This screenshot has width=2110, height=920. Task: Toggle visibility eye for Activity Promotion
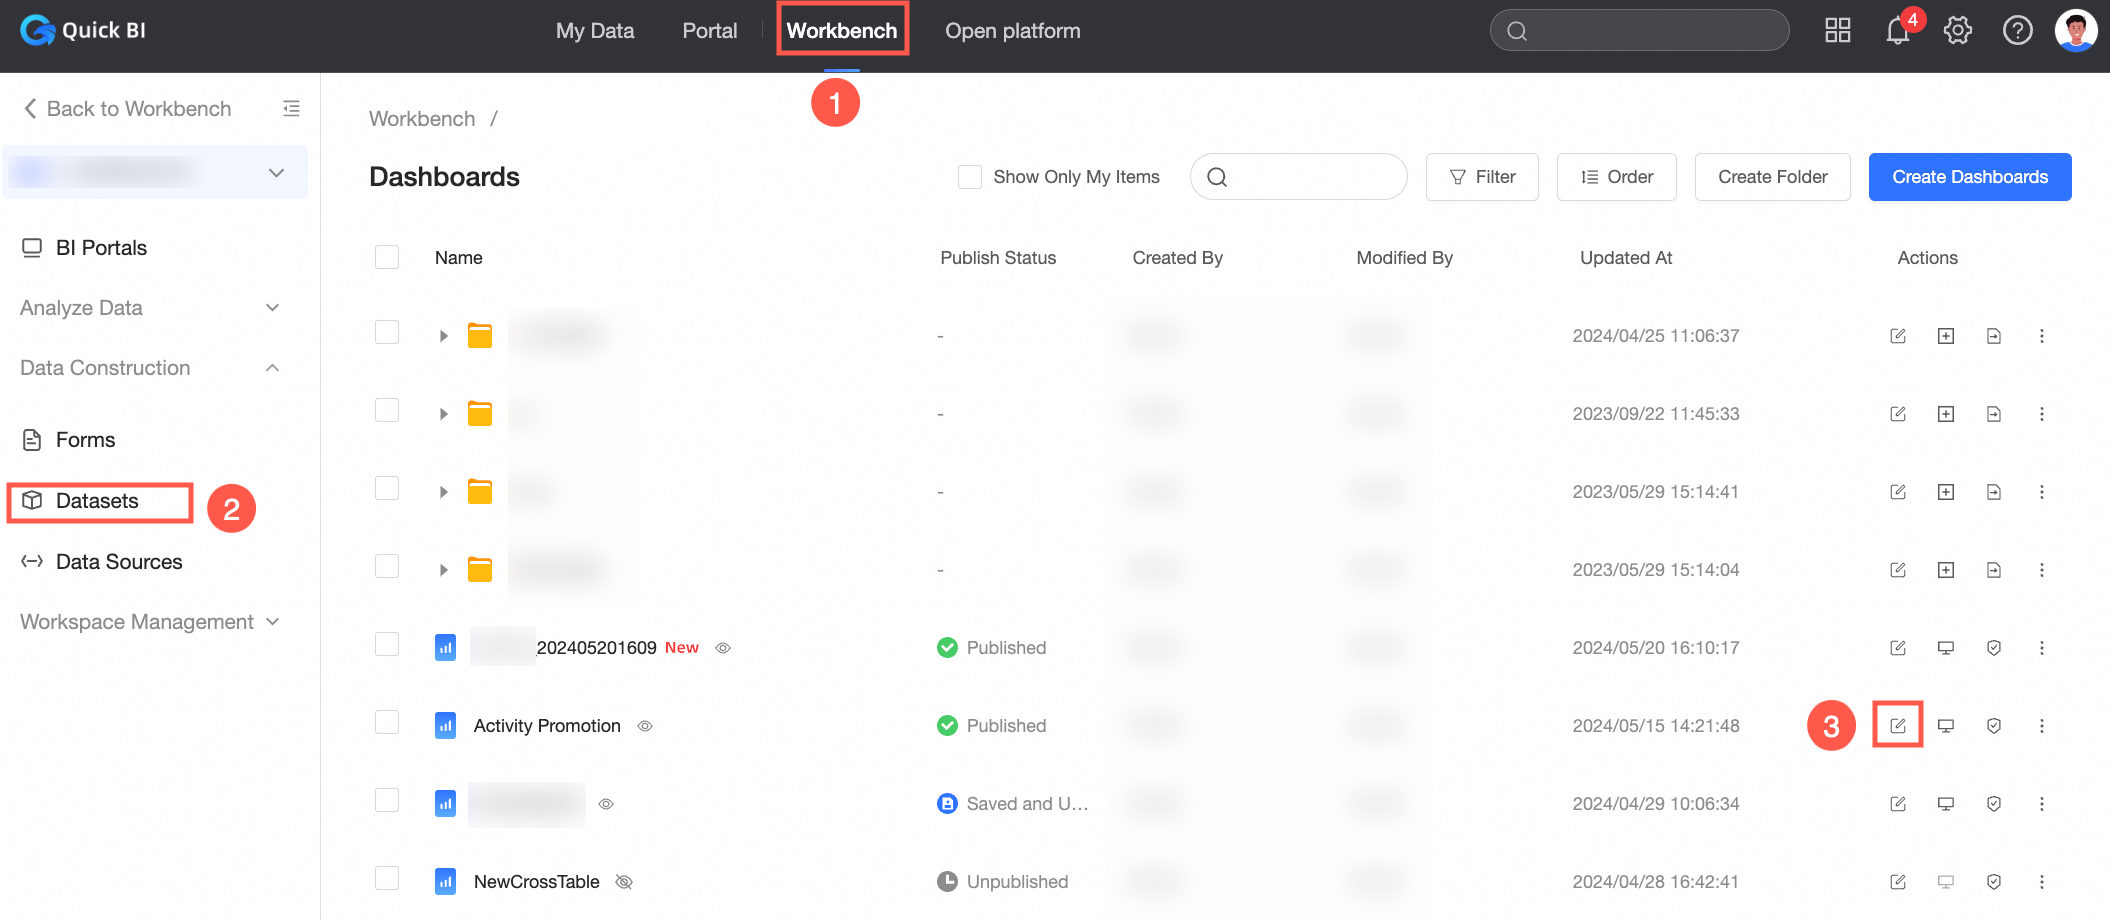point(645,726)
